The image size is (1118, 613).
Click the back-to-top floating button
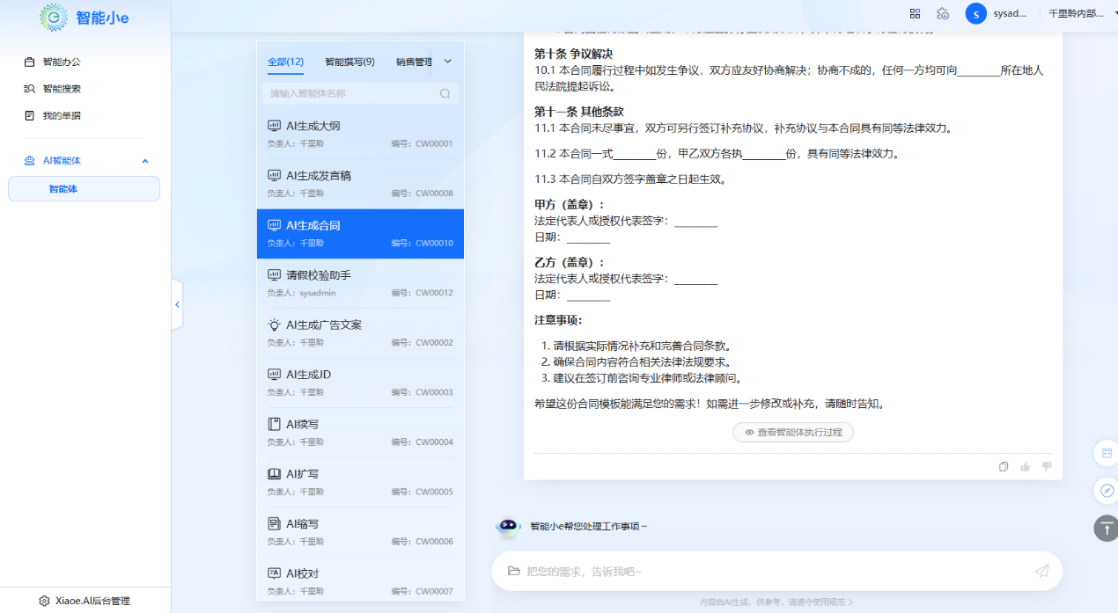(1106, 528)
